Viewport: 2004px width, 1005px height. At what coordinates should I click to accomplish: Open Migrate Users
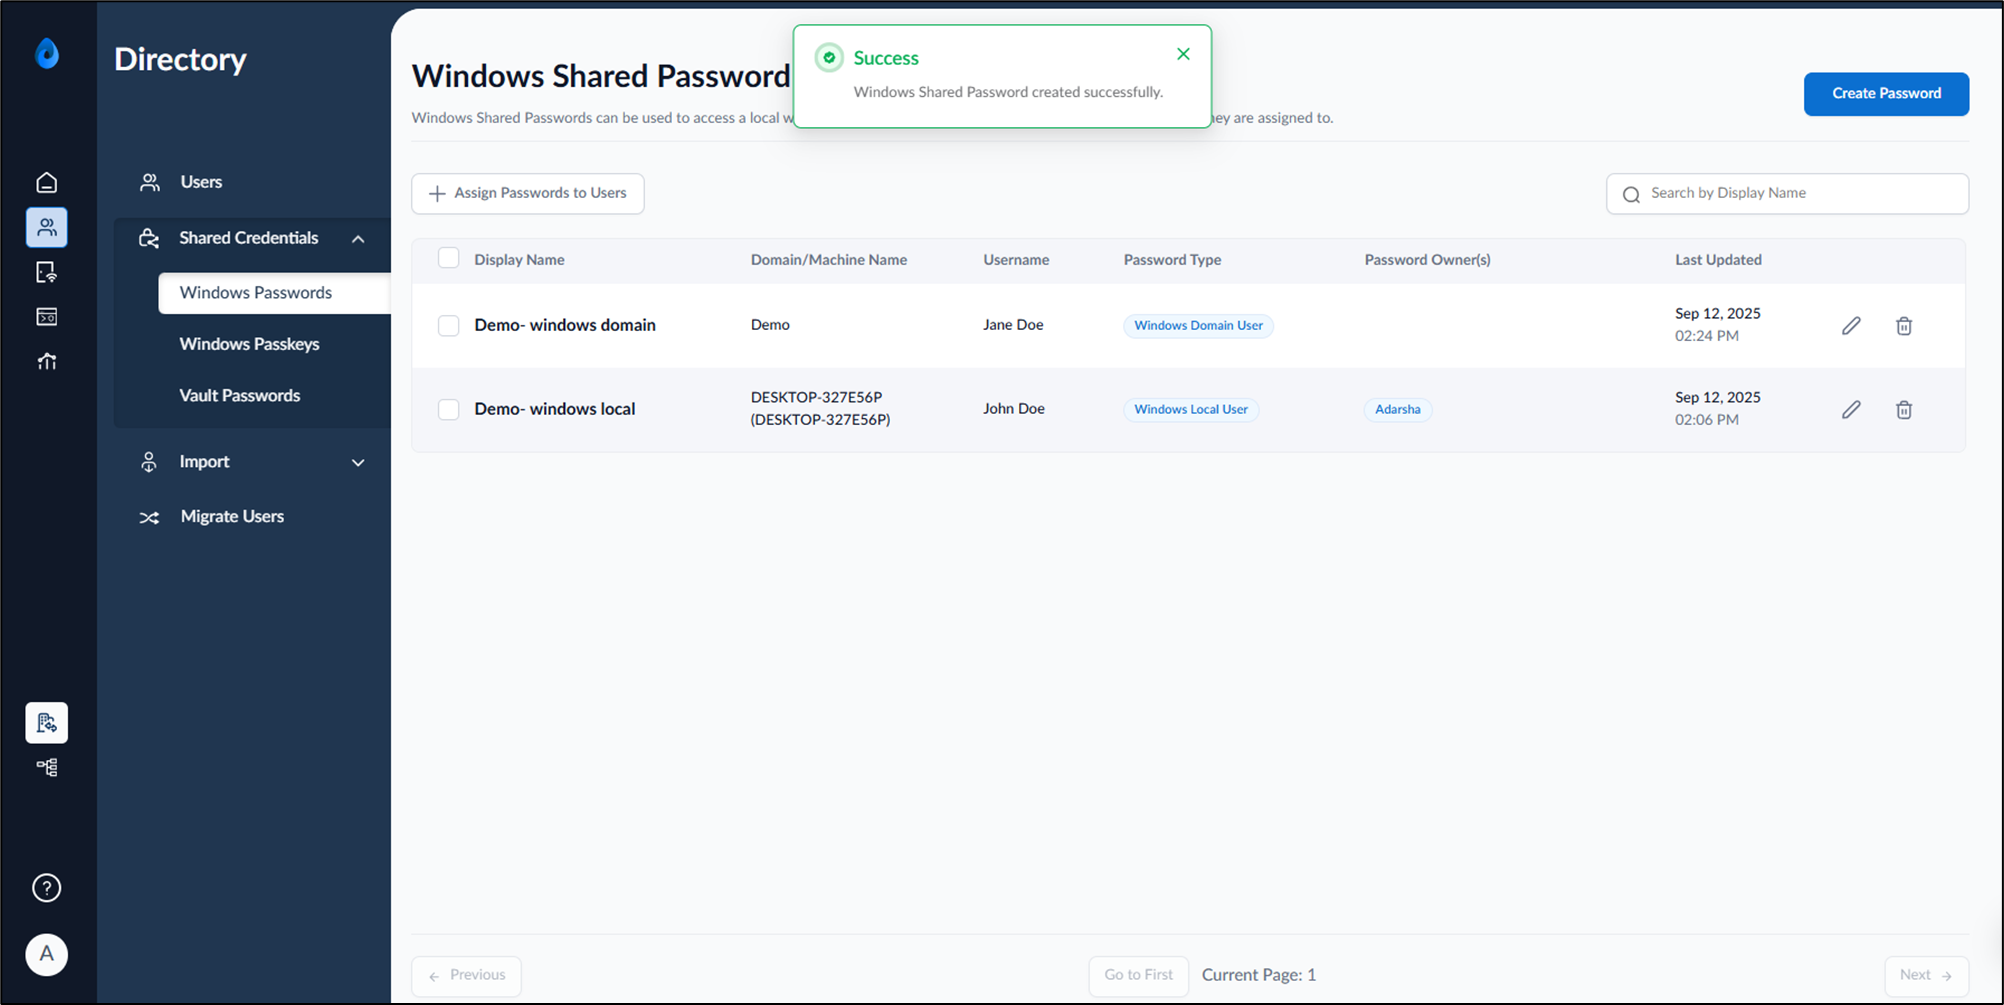[232, 517]
